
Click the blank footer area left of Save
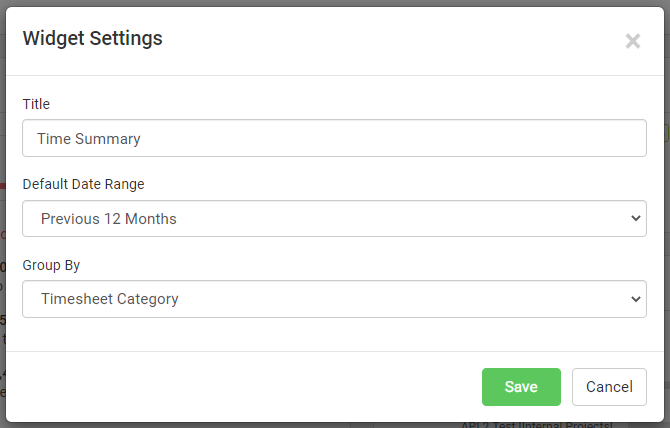tap(250, 387)
